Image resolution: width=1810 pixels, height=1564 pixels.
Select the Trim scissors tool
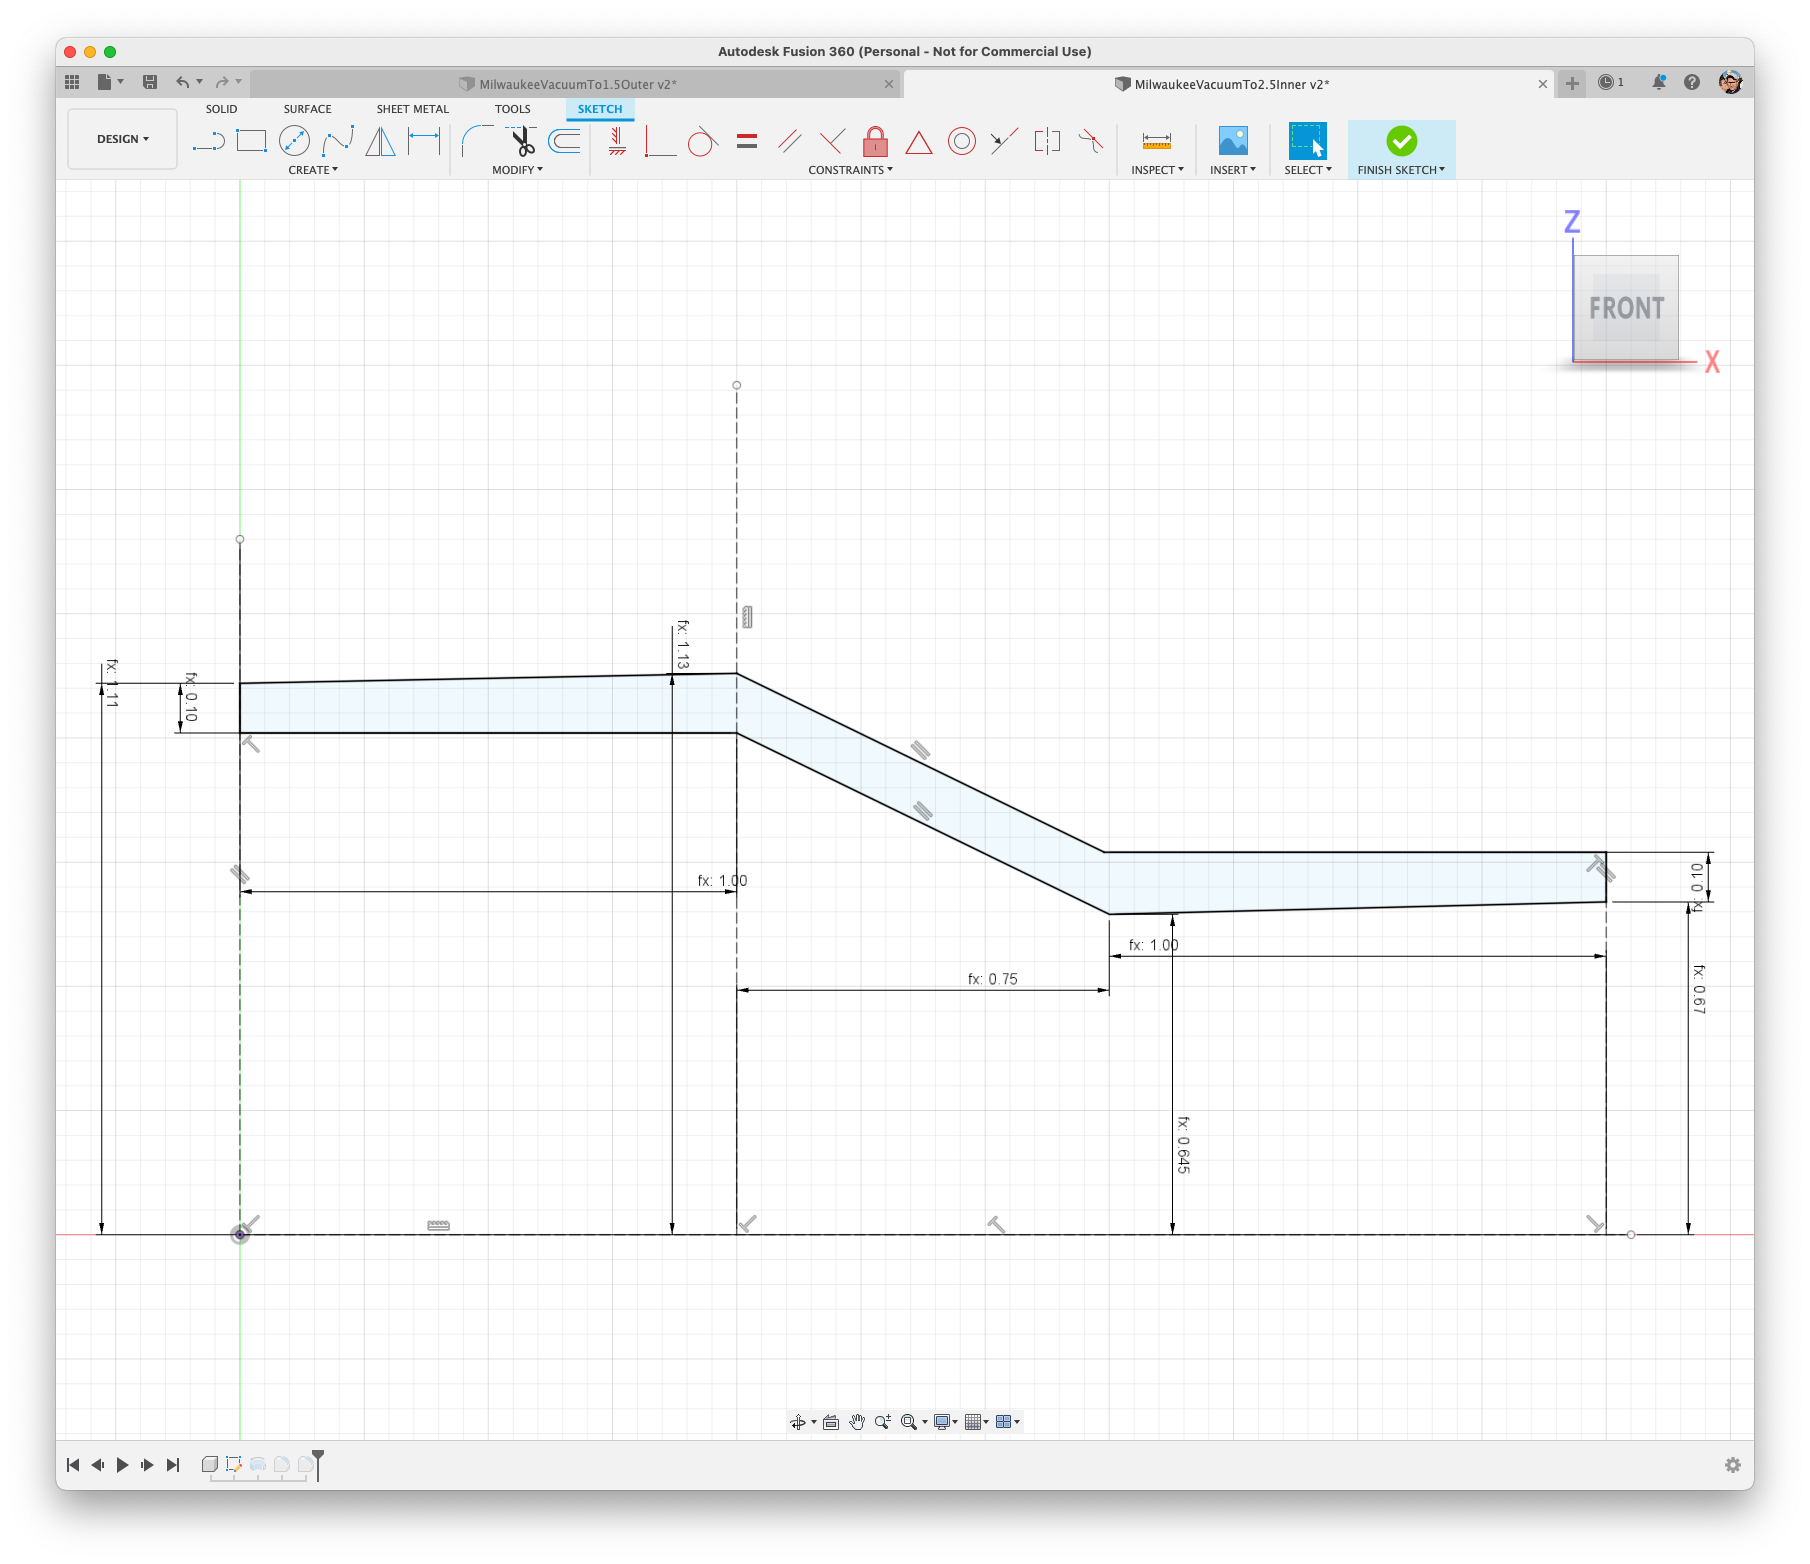tap(521, 141)
